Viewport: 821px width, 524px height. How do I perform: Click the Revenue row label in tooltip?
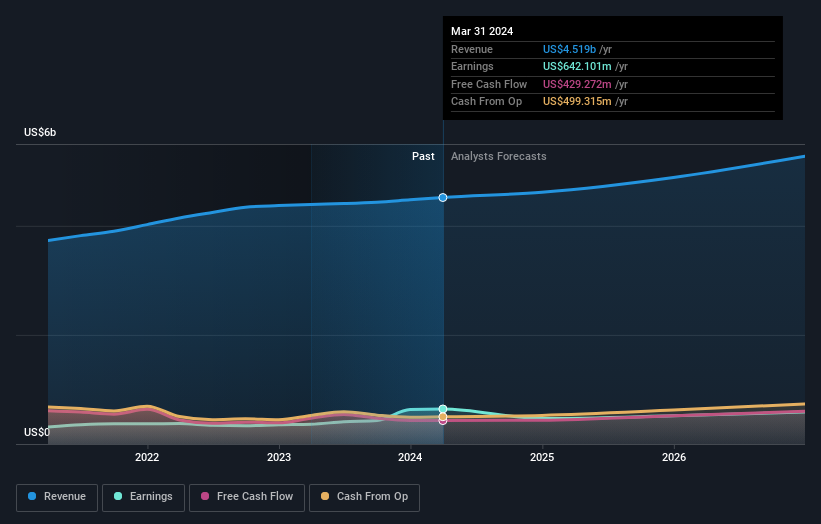472,49
